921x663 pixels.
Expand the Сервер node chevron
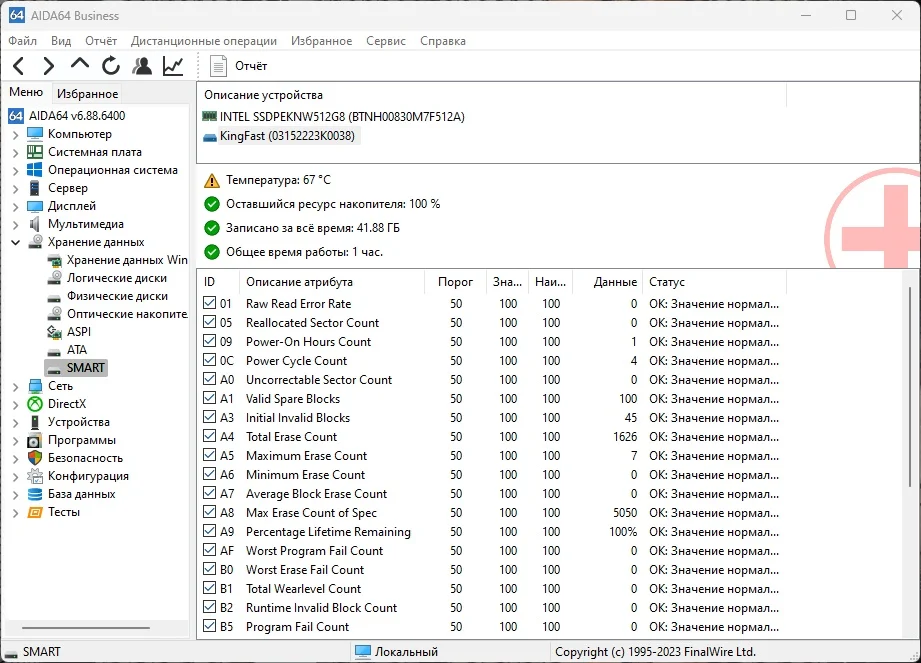pos(16,189)
